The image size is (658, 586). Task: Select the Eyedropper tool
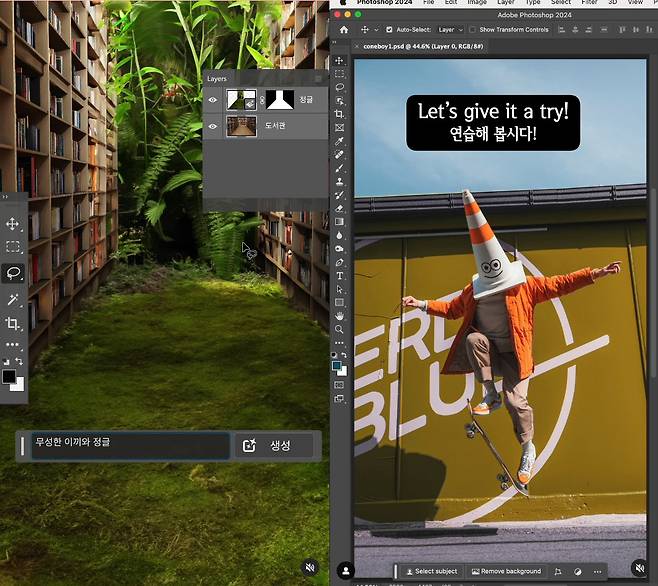click(x=340, y=142)
